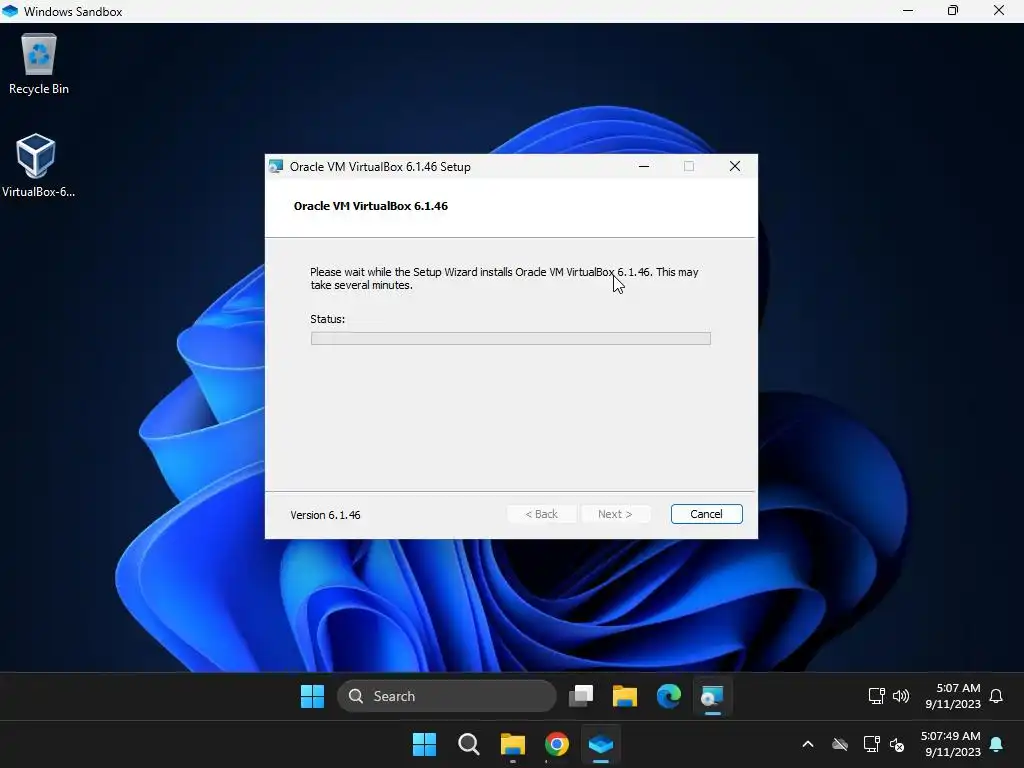Image resolution: width=1024 pixels, height=768 pixels.
Task: Open Google Chrome on host taskbar
Action: (556, 744)
